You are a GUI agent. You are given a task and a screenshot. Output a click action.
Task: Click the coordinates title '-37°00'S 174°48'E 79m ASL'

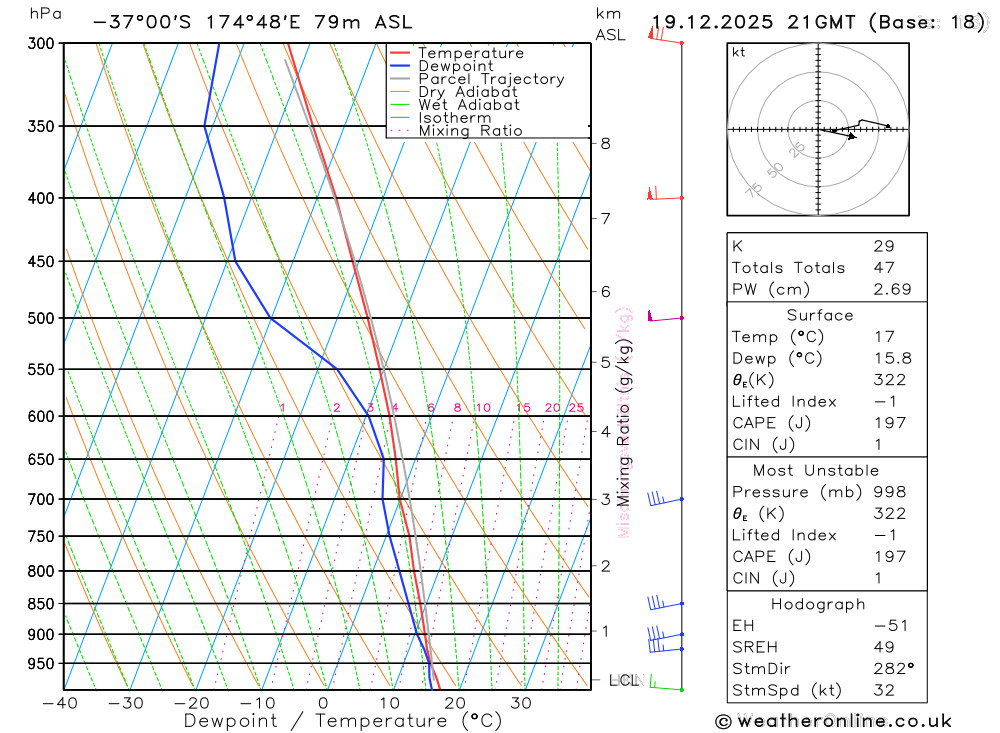click(253, 22)
